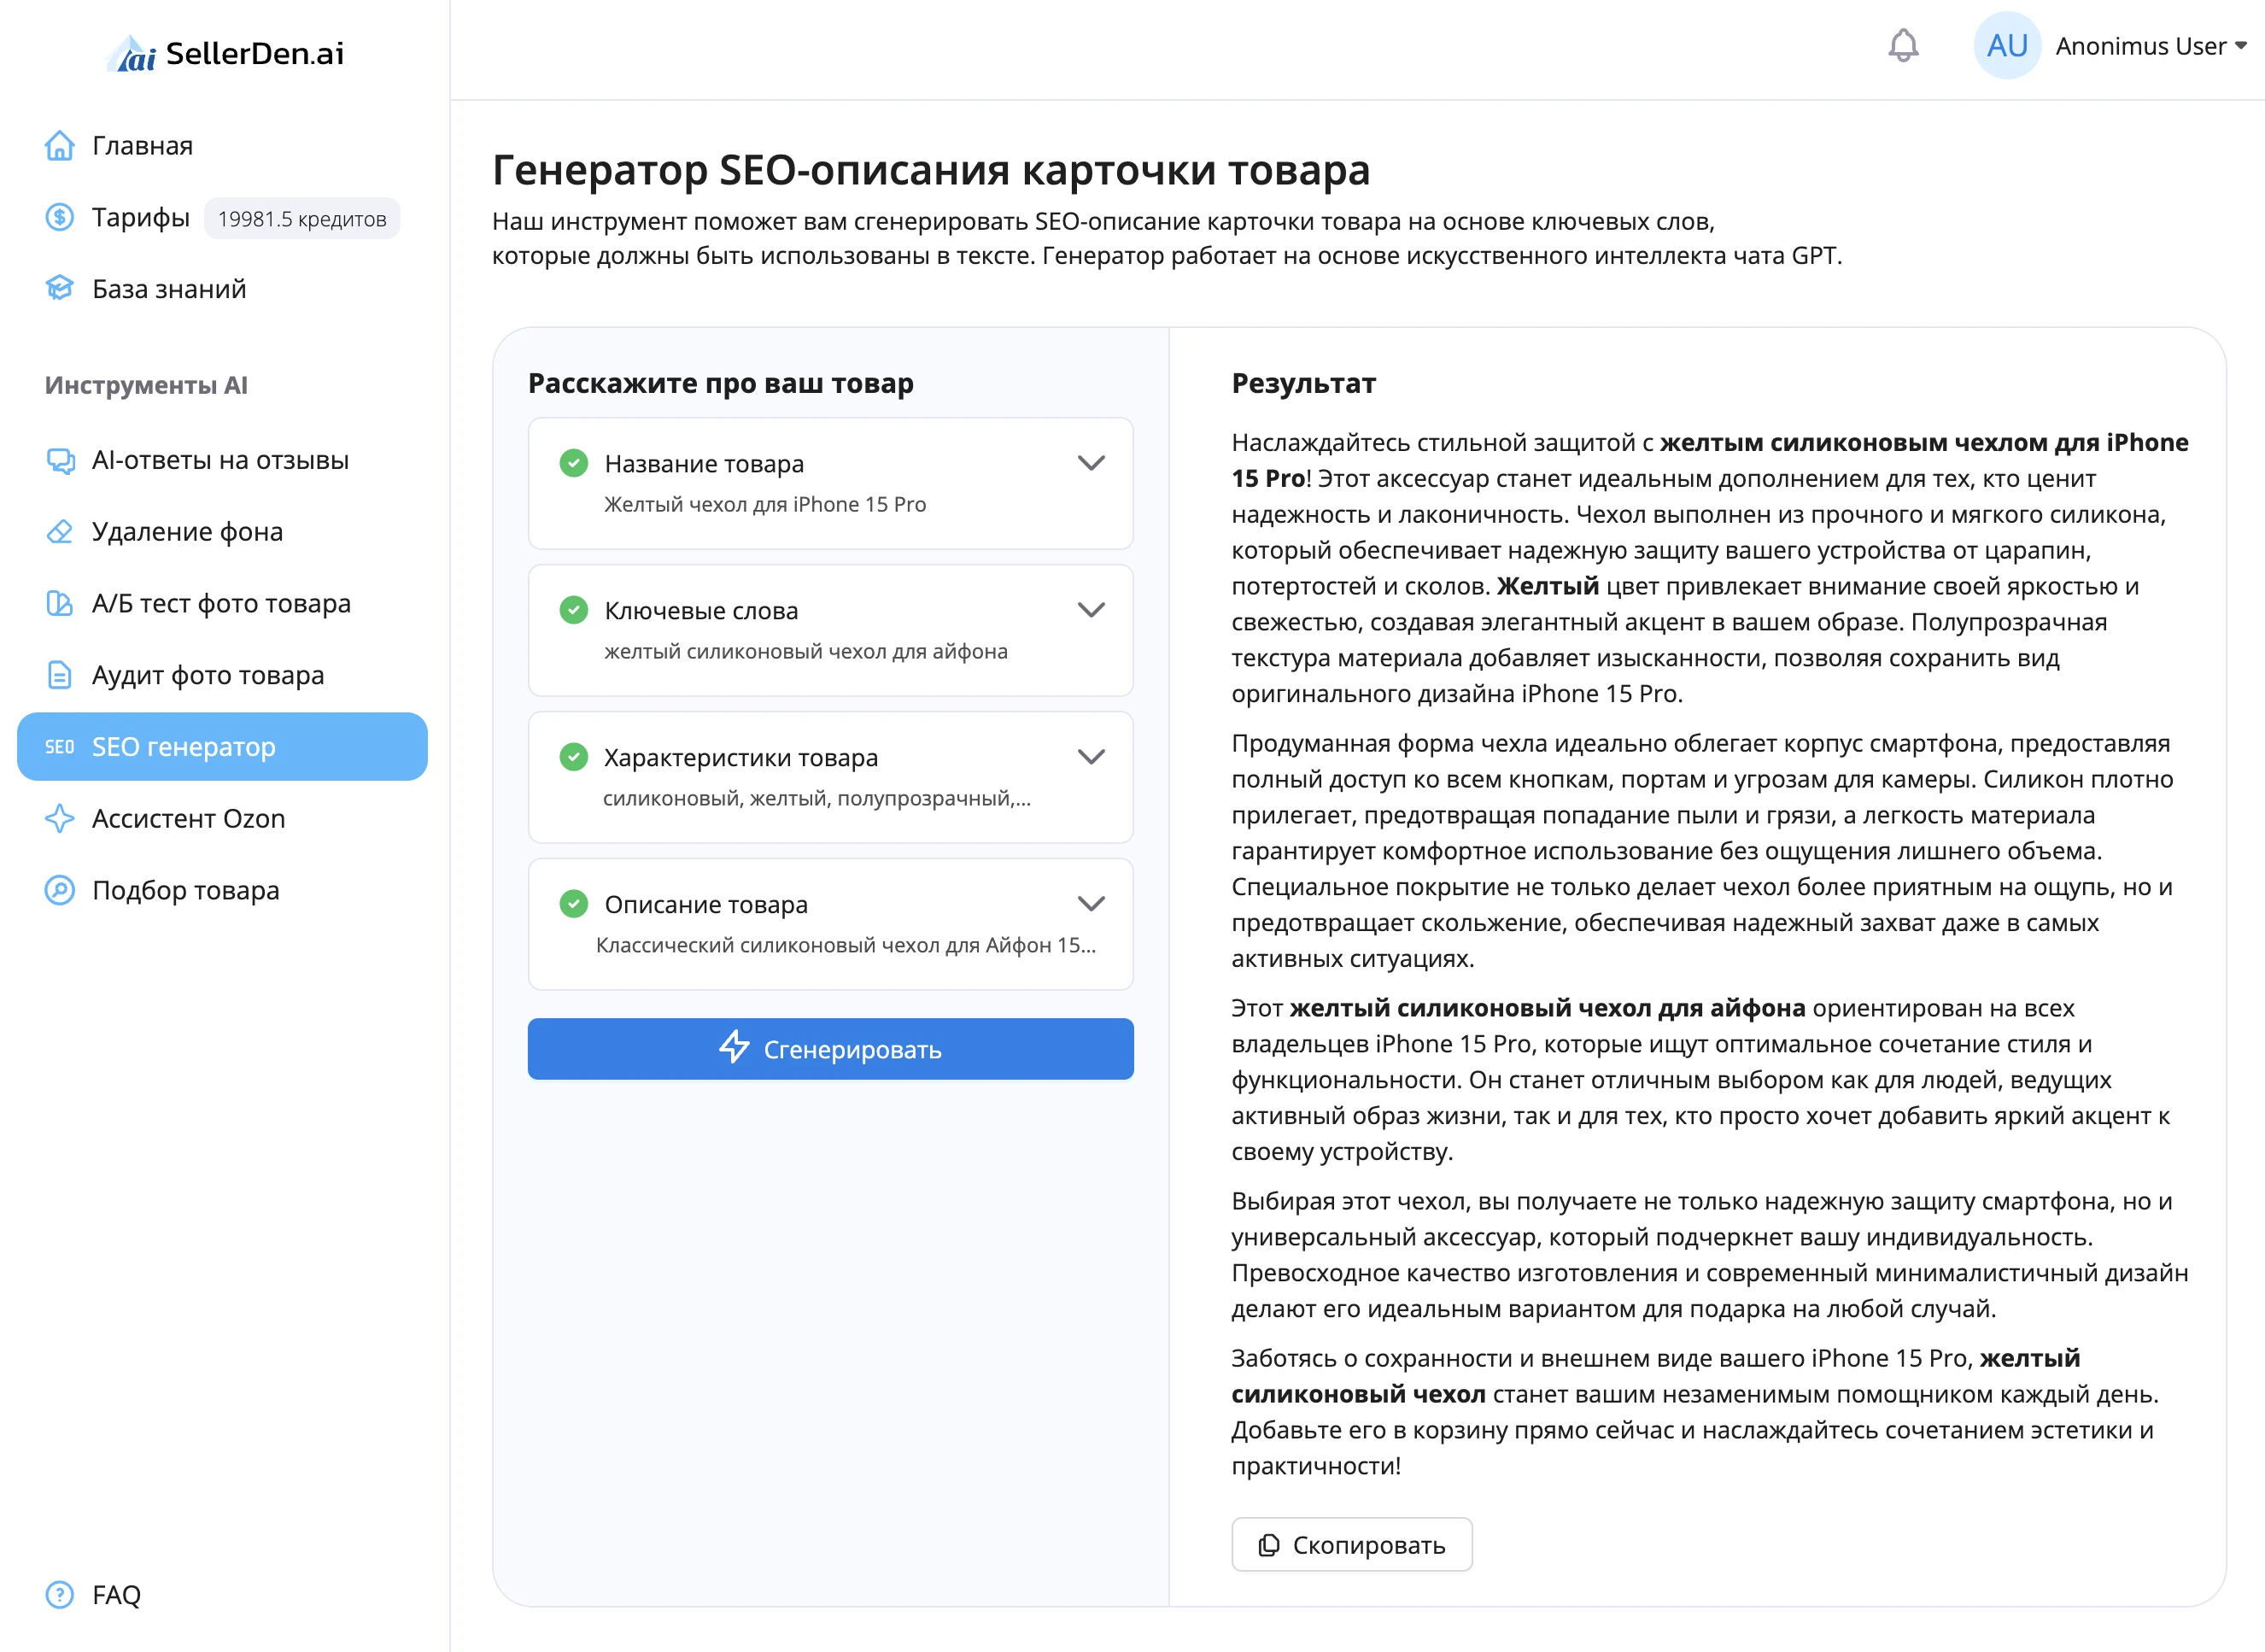
Task: Click the text "Желтый чехол для iPhone 15 Pro"
Action: click(765, 504)
